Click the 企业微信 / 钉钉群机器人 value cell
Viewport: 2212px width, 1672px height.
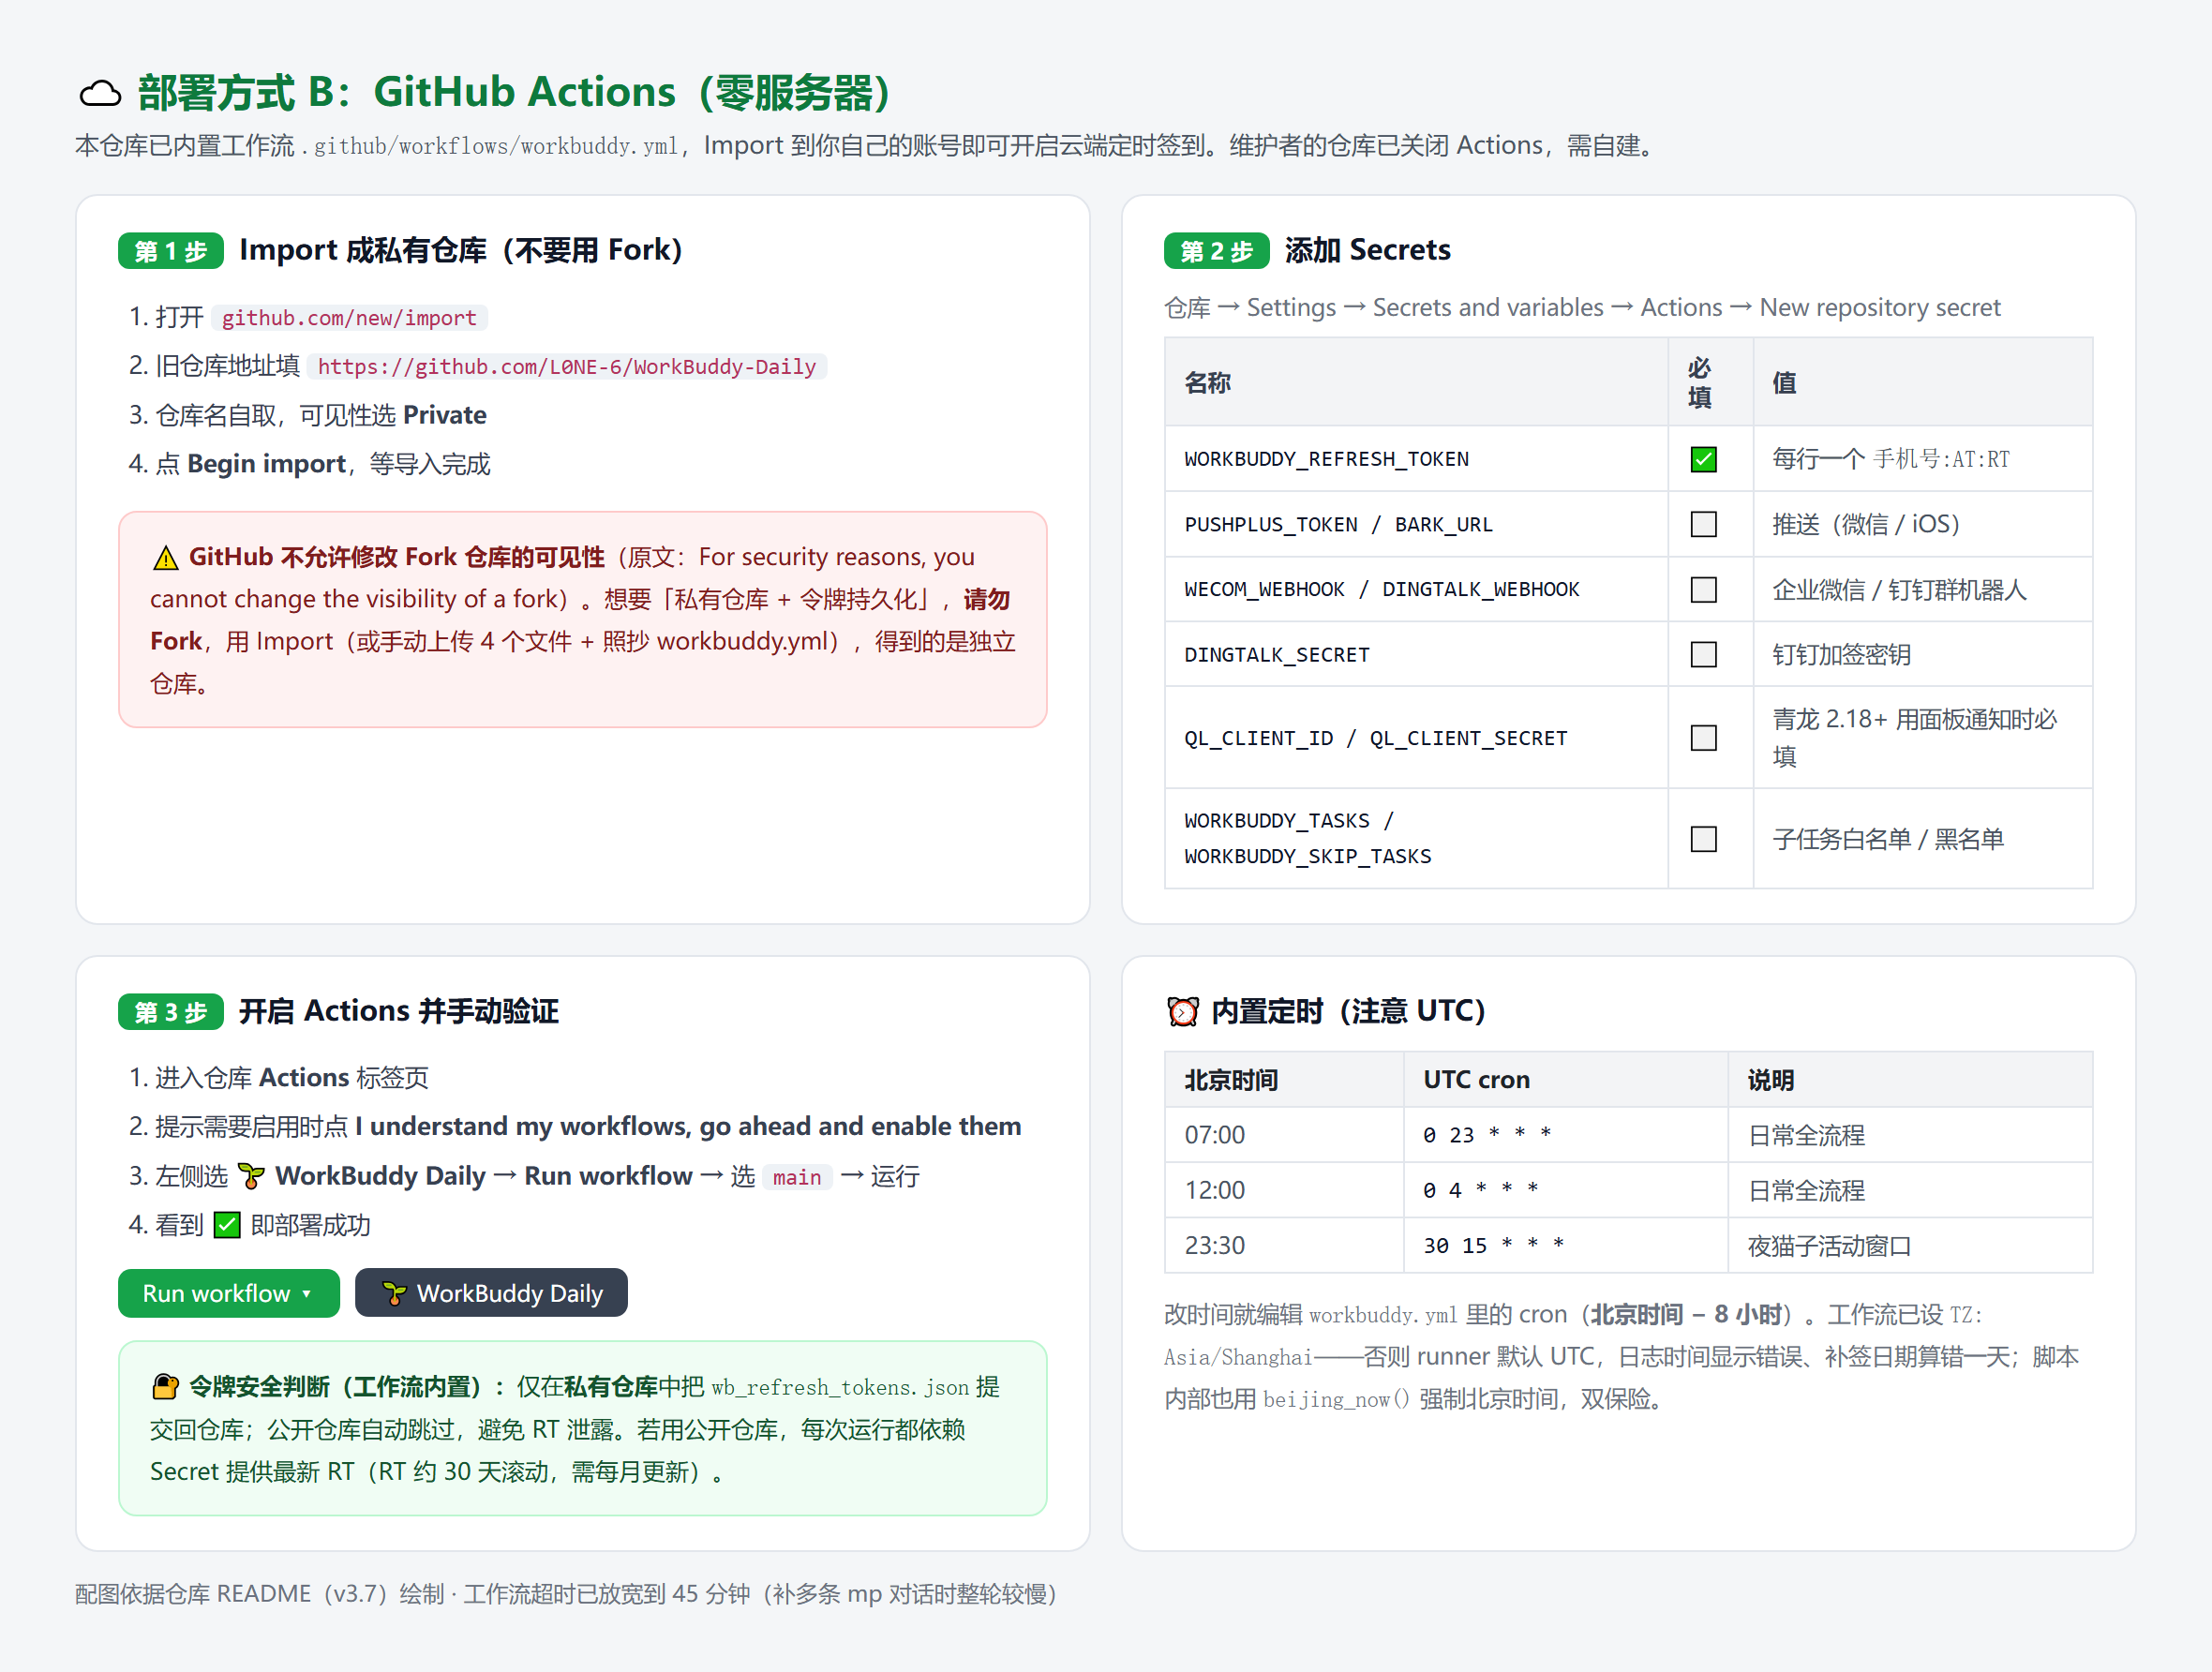tap(1922, 590)
